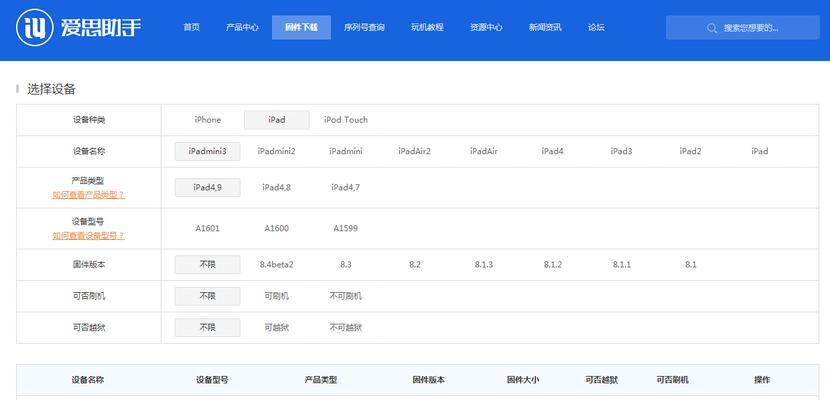Filter firmware version 8.2
The image size is (830, 400).
[x=414, y=265]
